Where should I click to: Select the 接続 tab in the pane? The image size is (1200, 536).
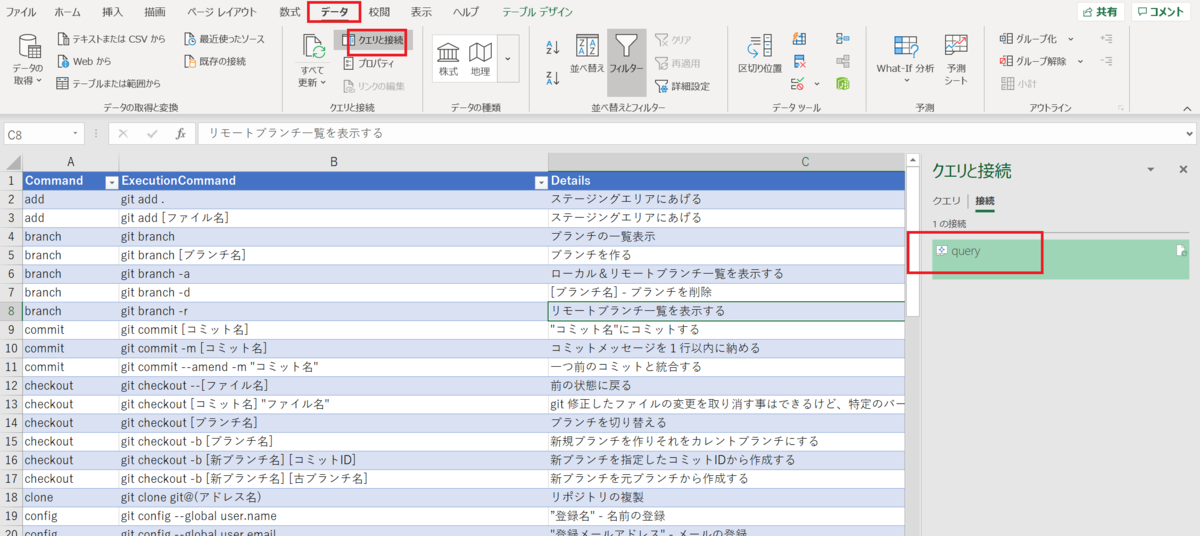point(985,201)
